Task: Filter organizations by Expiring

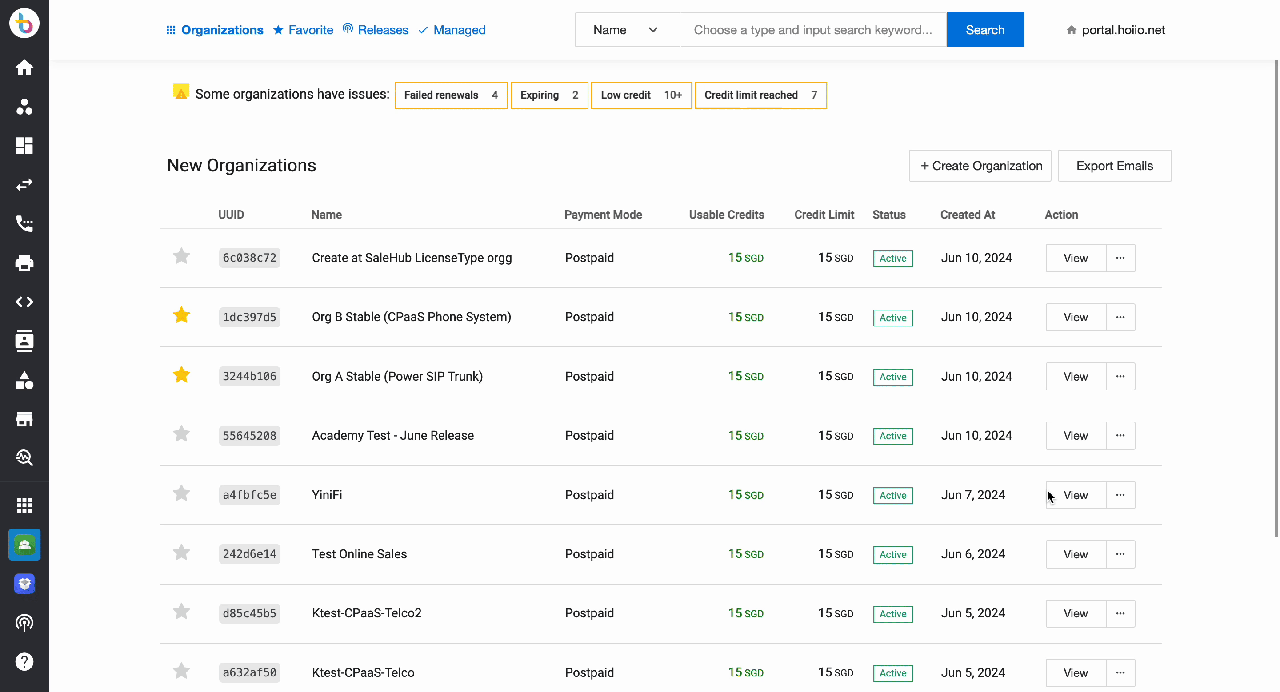Action: [549, 95]
